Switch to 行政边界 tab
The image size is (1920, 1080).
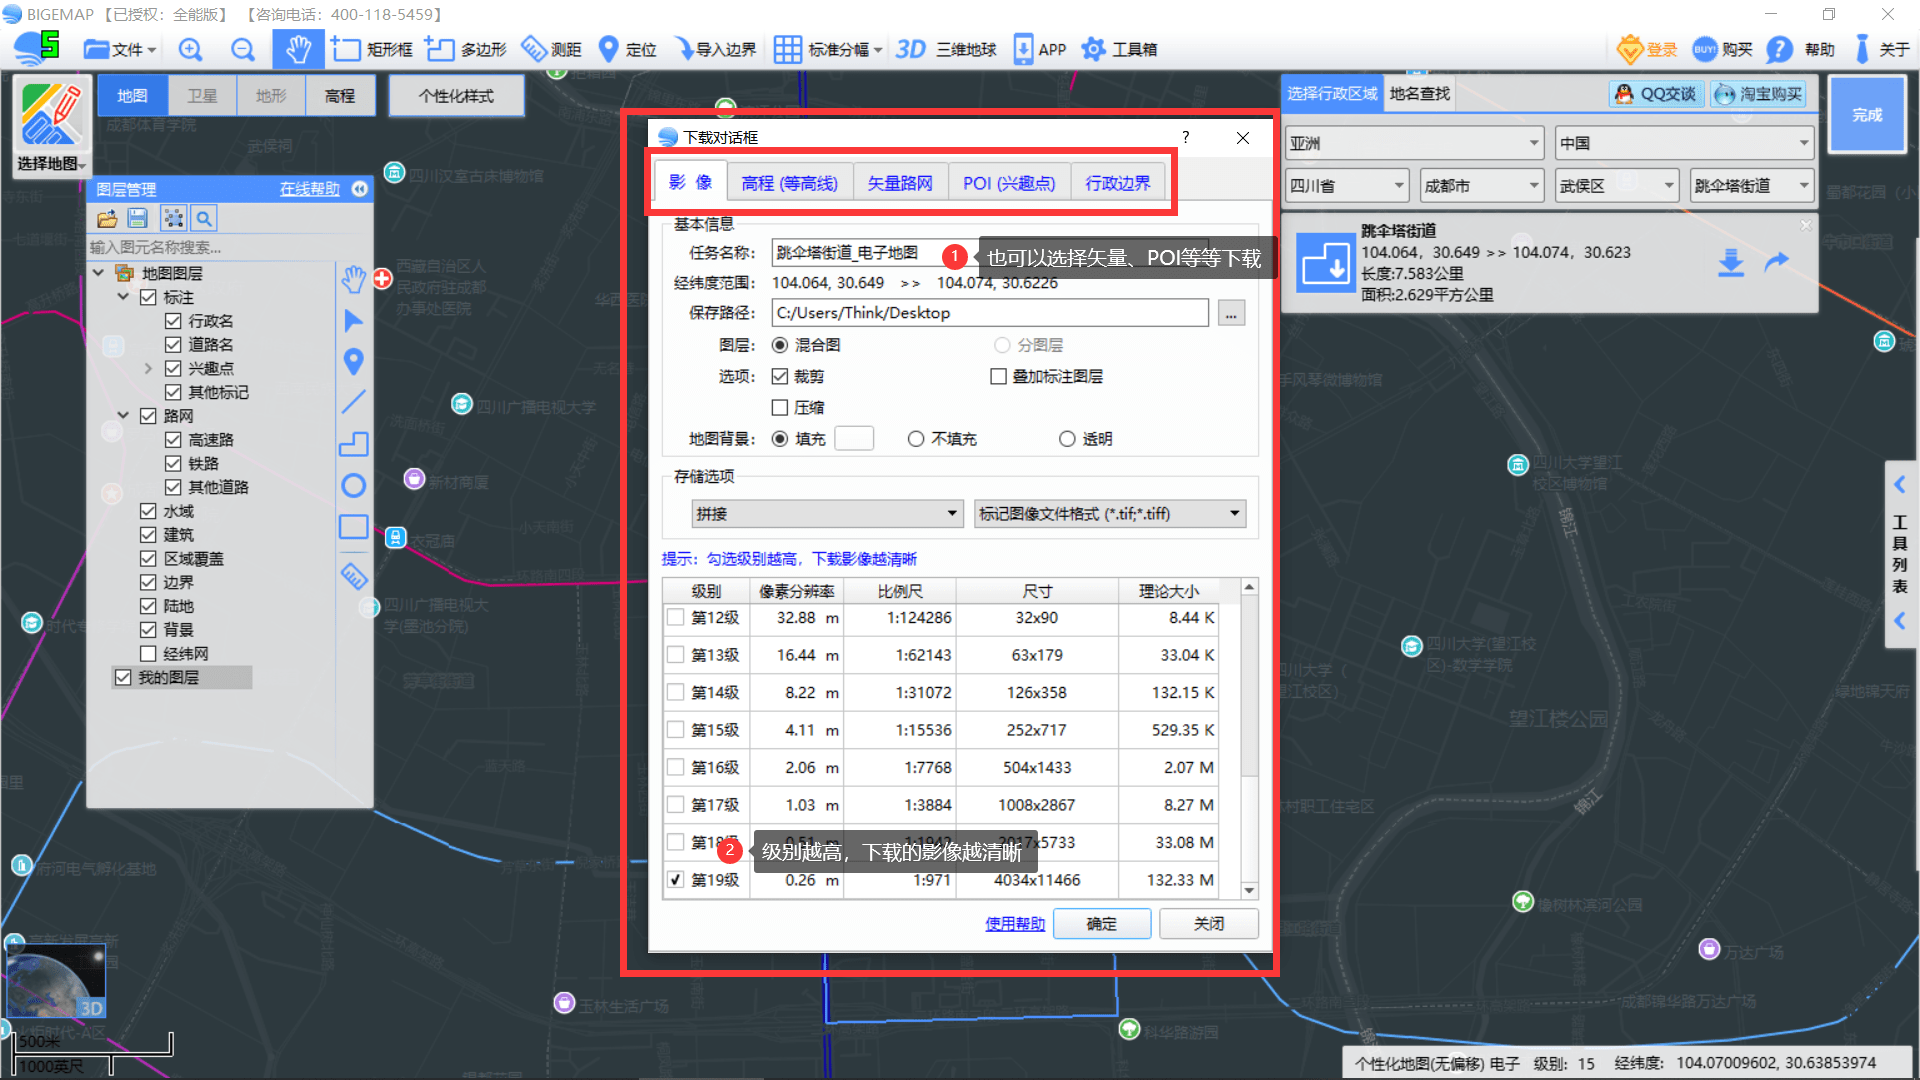click(1118, 183)
